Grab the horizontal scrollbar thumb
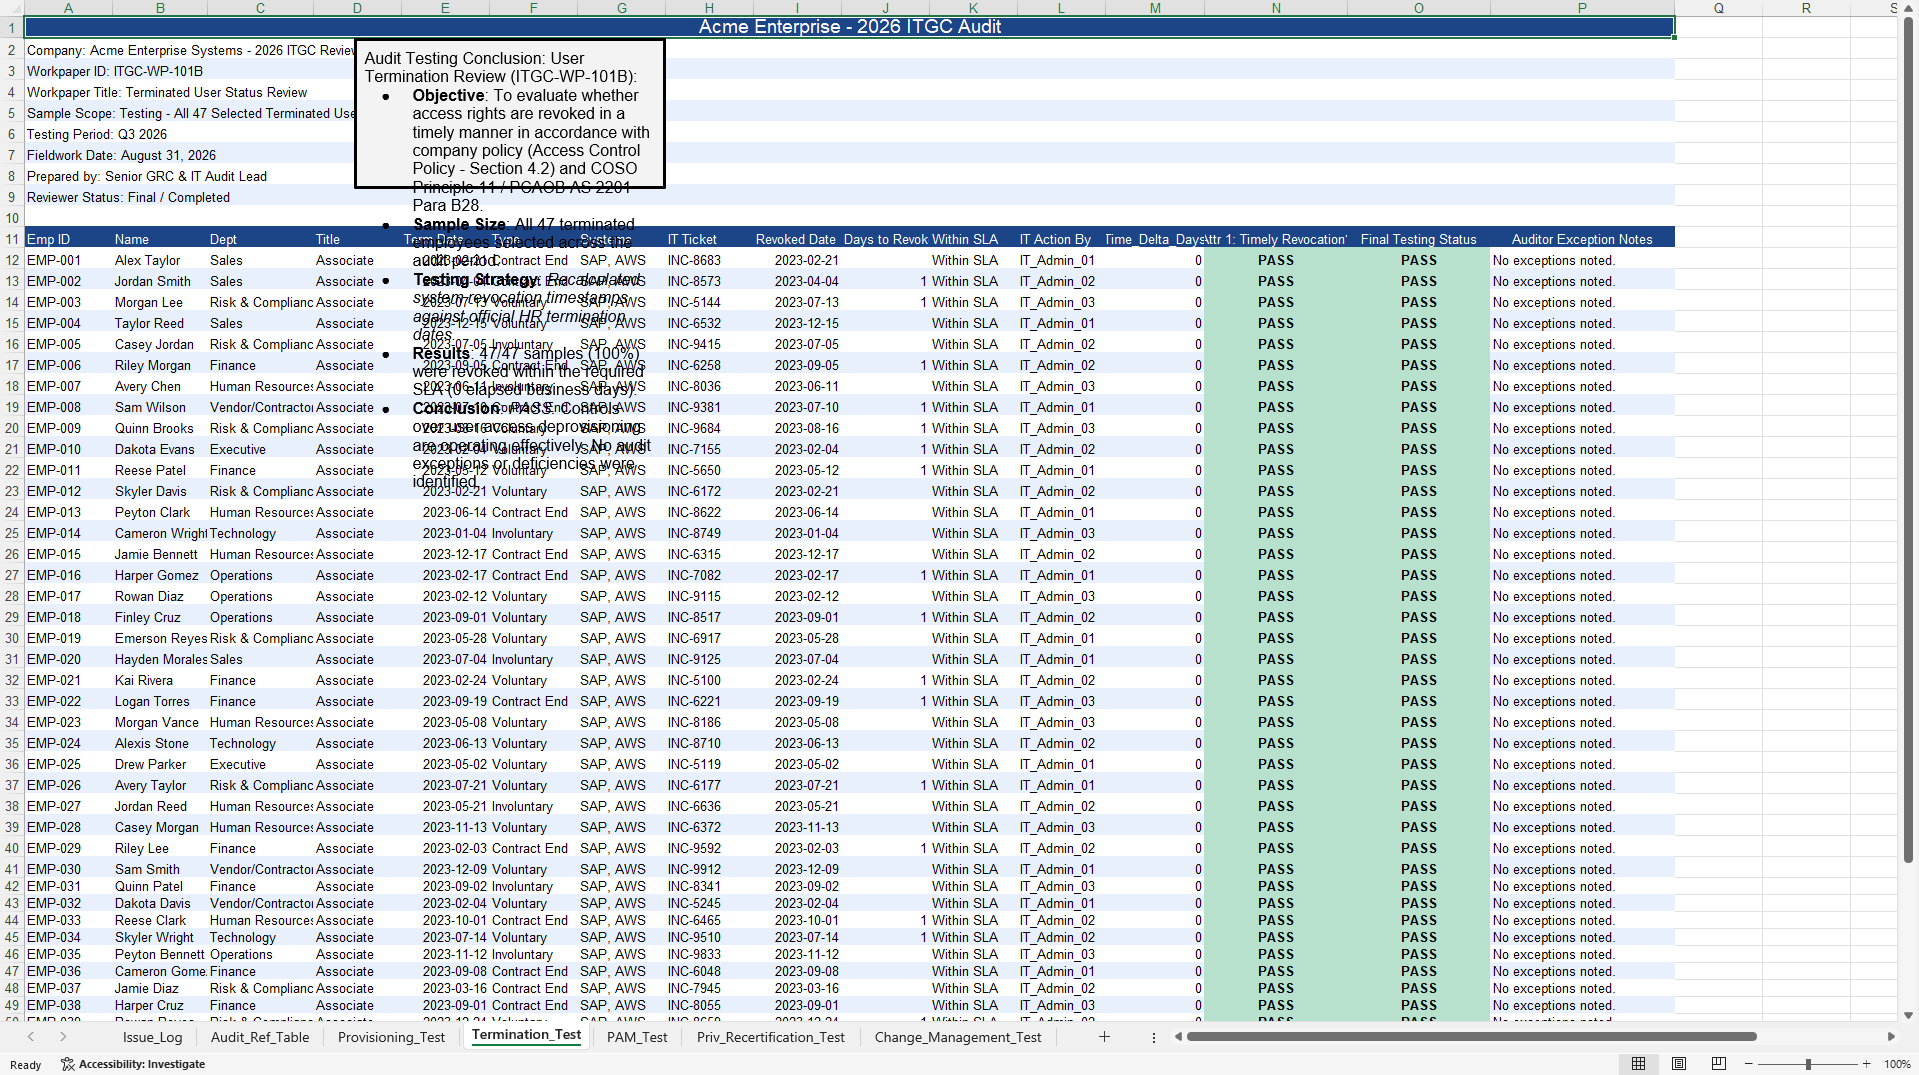The height and width of the screenshot is (1075, 1919). [x=1472, y=1037]
